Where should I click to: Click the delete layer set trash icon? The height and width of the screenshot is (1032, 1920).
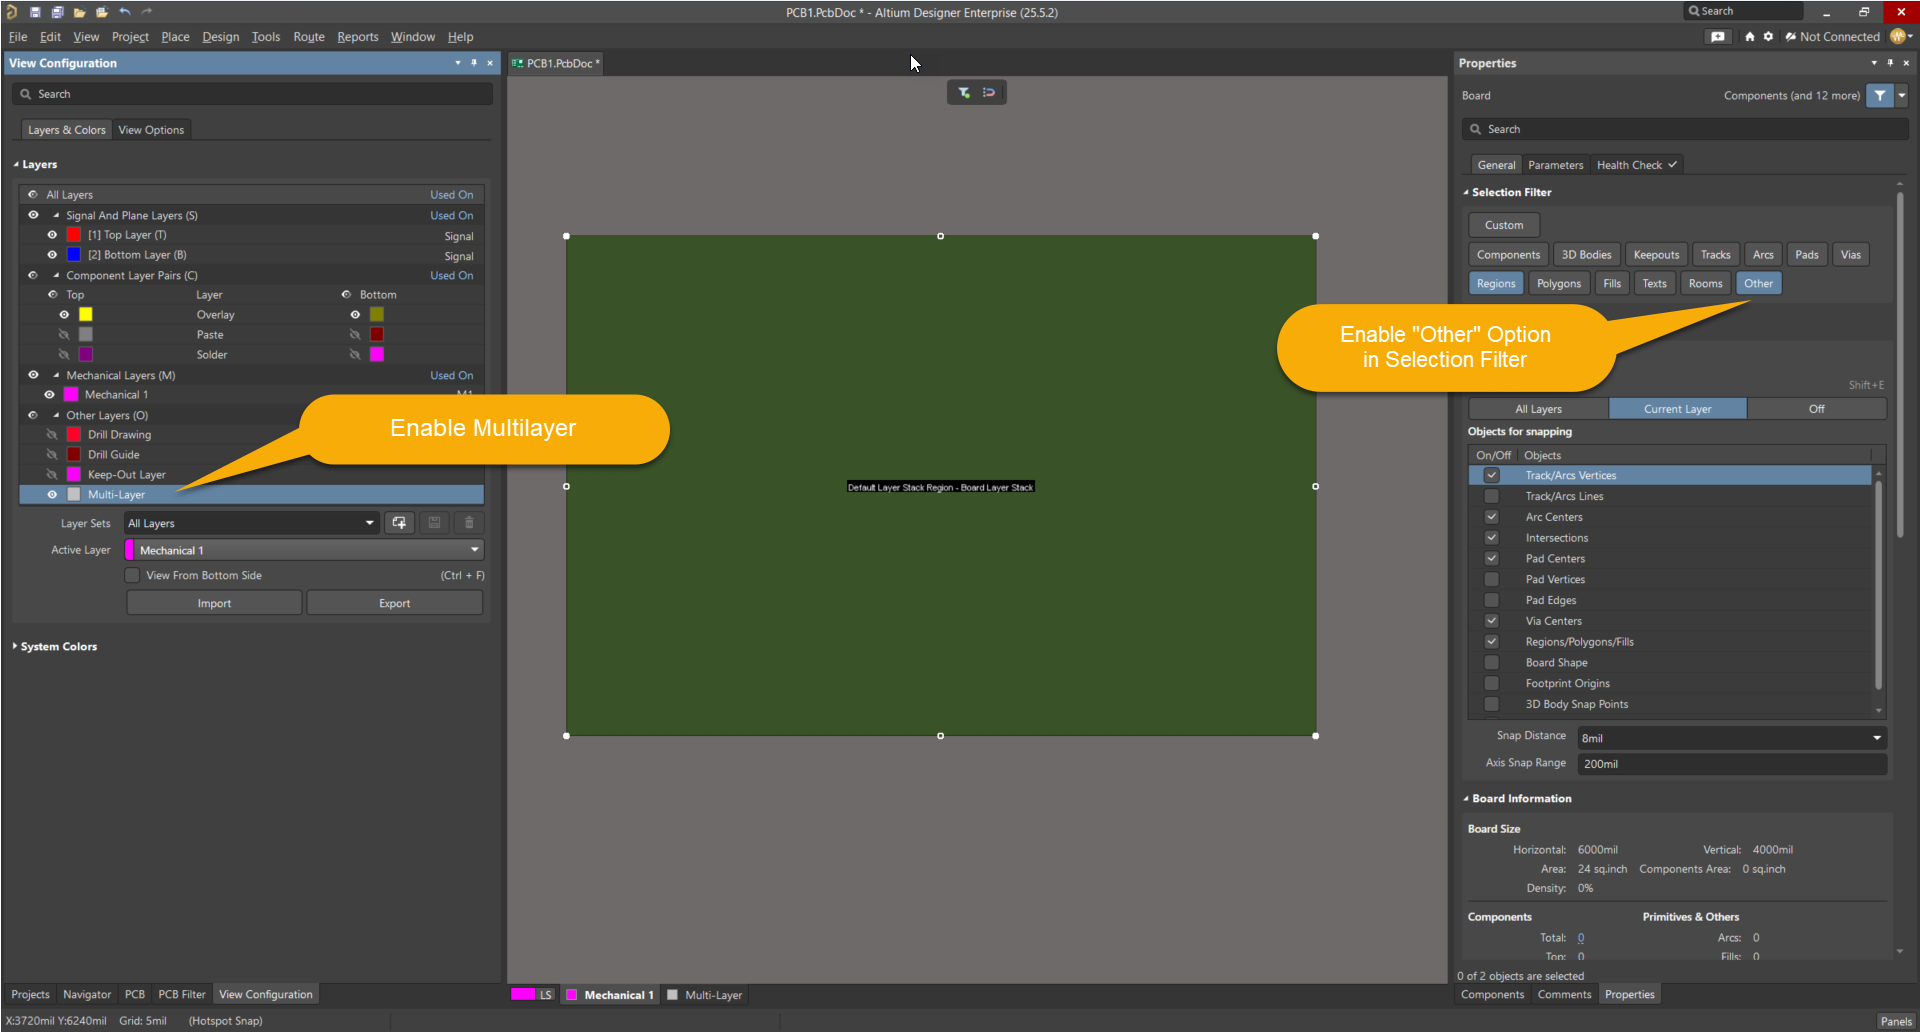[x=469, y=523]
